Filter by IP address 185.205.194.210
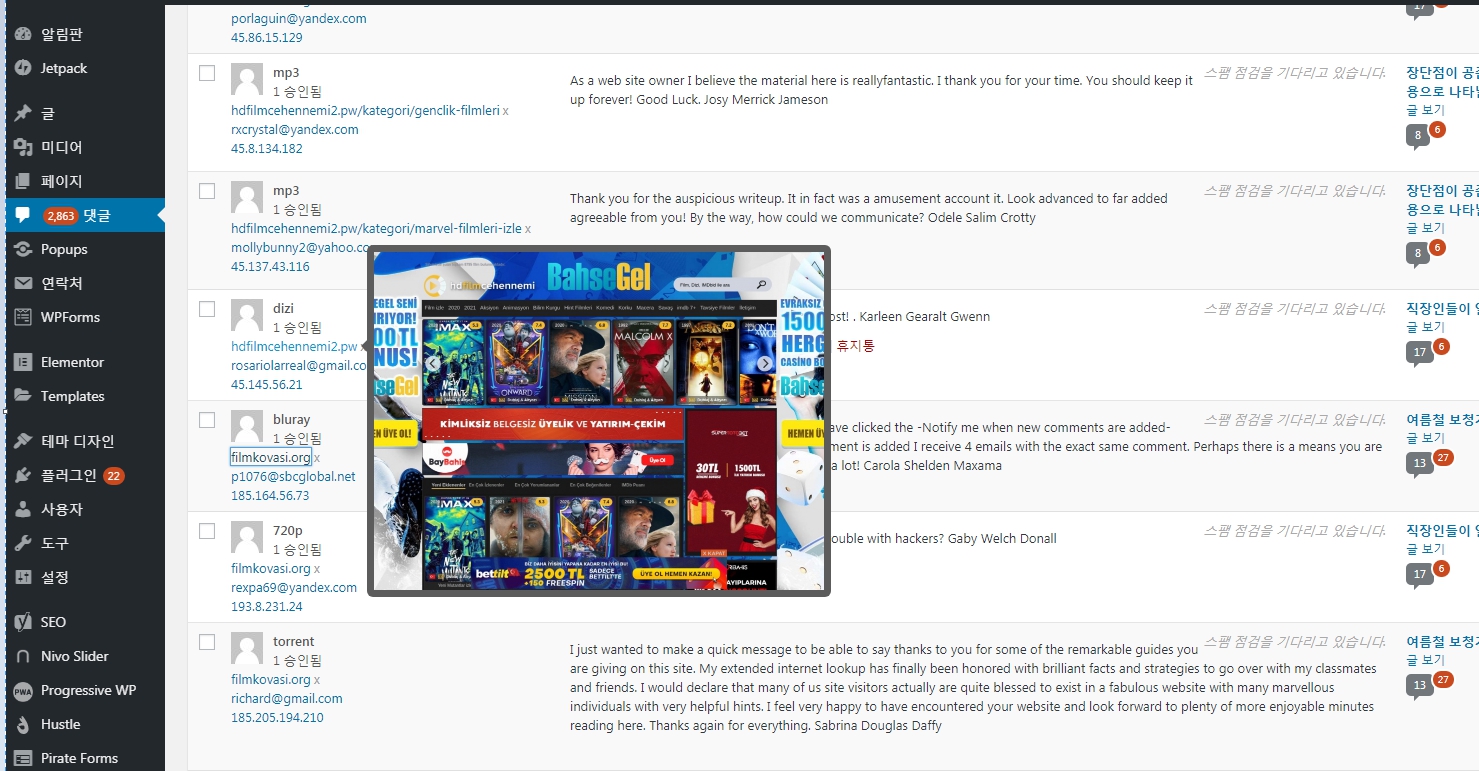Screen dimensions: 1479x771 click(x=277, y=718)
